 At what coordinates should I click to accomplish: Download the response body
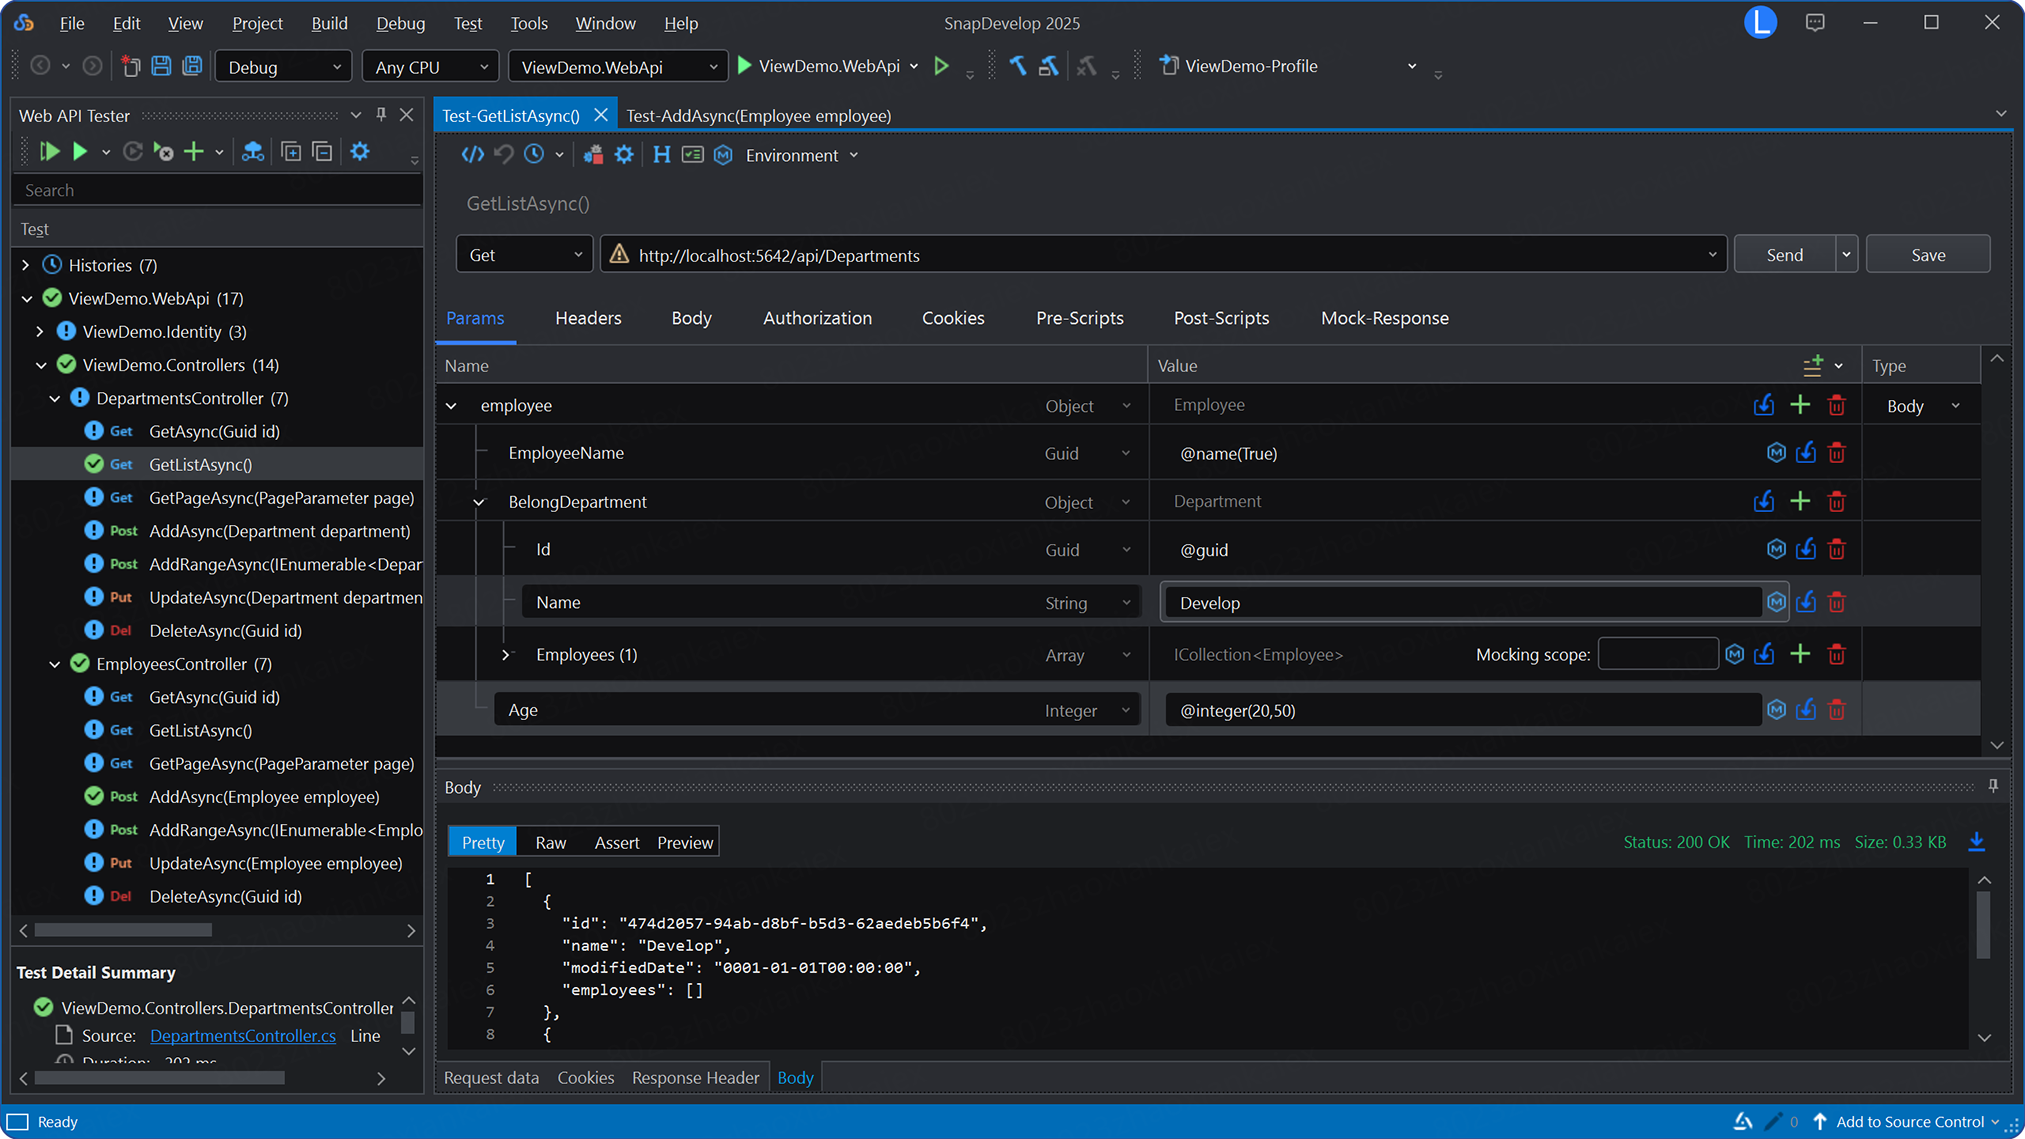click(1976, 842)
